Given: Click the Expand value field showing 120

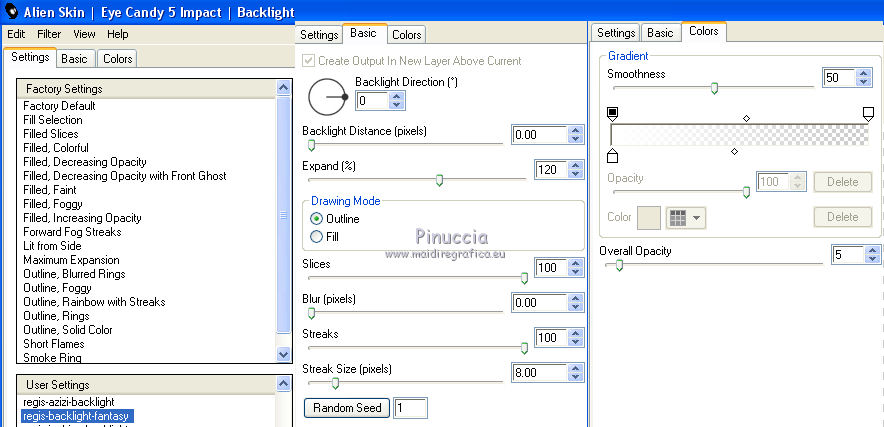Looking at the screenshot, I should pyautogui.click(x=550, y=170).
